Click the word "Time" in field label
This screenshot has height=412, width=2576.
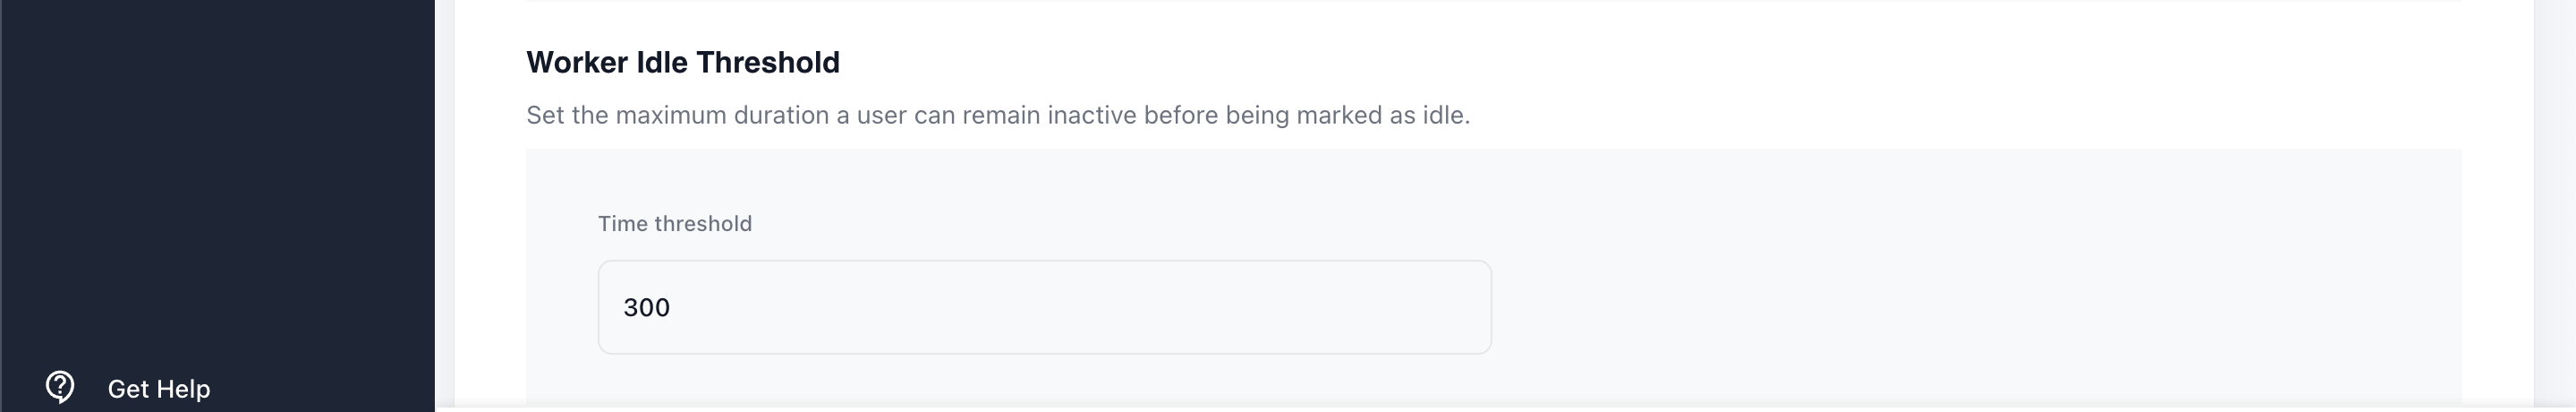point(622,224)
